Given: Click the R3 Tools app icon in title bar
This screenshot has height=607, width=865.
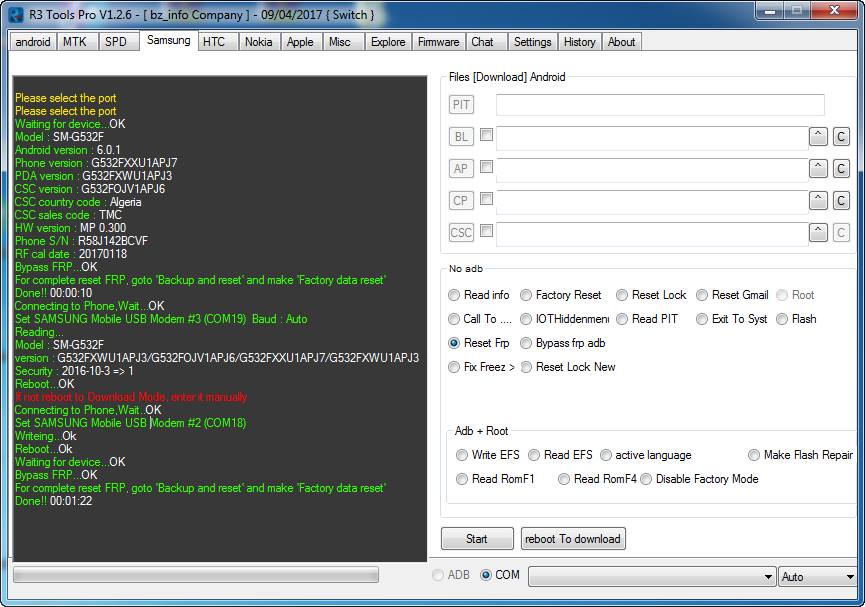Looking at the screenshot, I should [16, 14].
